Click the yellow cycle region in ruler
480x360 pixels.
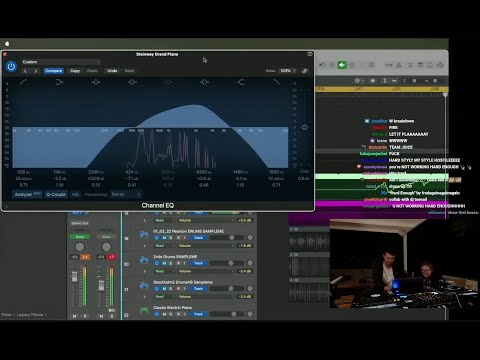[382, 89]
